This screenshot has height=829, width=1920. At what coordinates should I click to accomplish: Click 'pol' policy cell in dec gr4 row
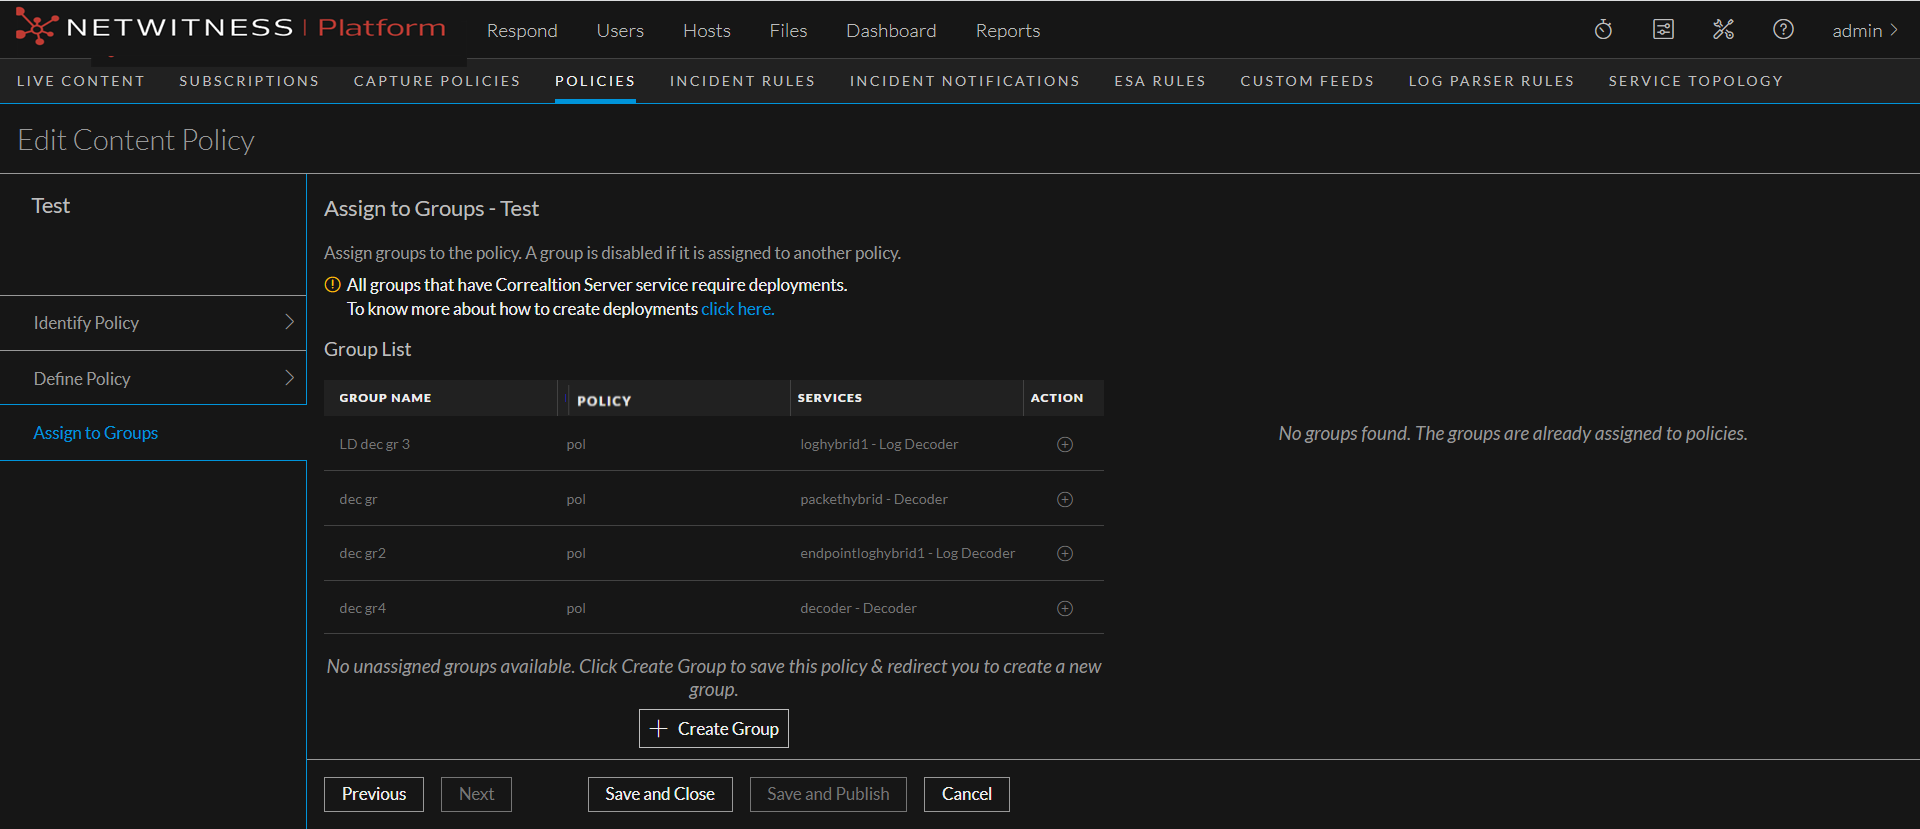(x=576, y=608)
